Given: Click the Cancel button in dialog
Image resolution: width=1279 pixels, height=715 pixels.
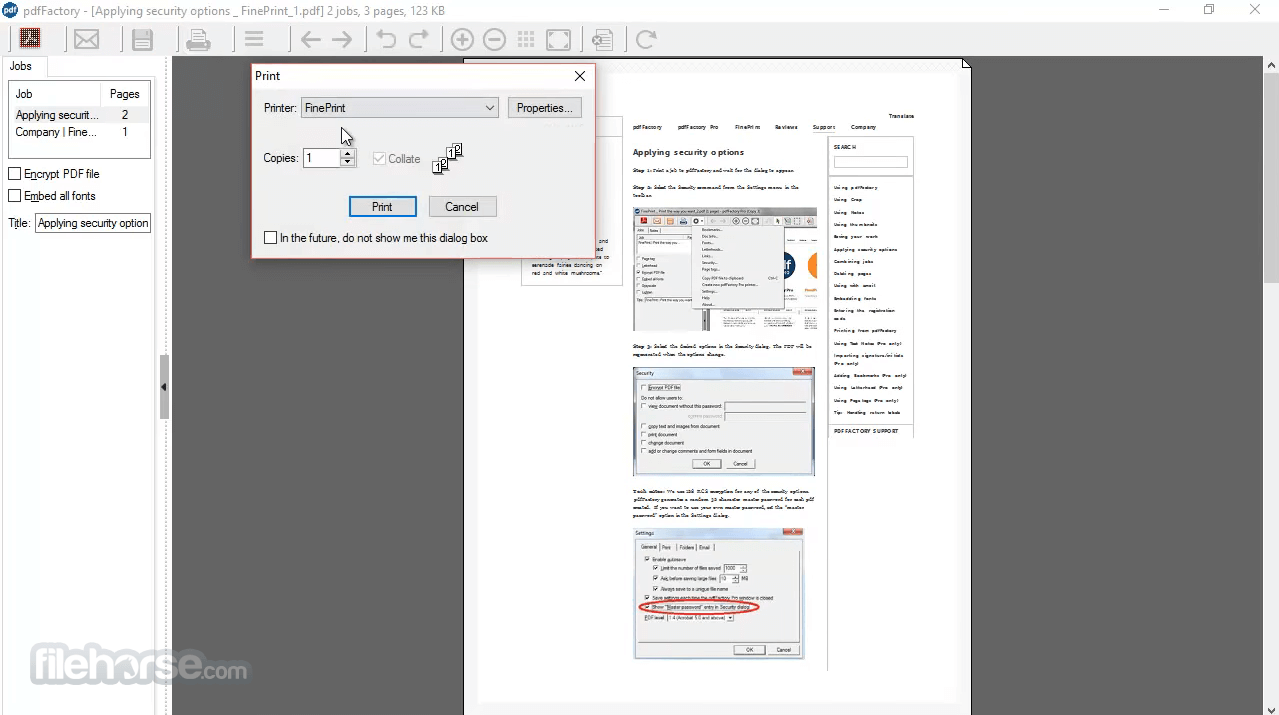Looking at the screenshot, I should [462, 207].
